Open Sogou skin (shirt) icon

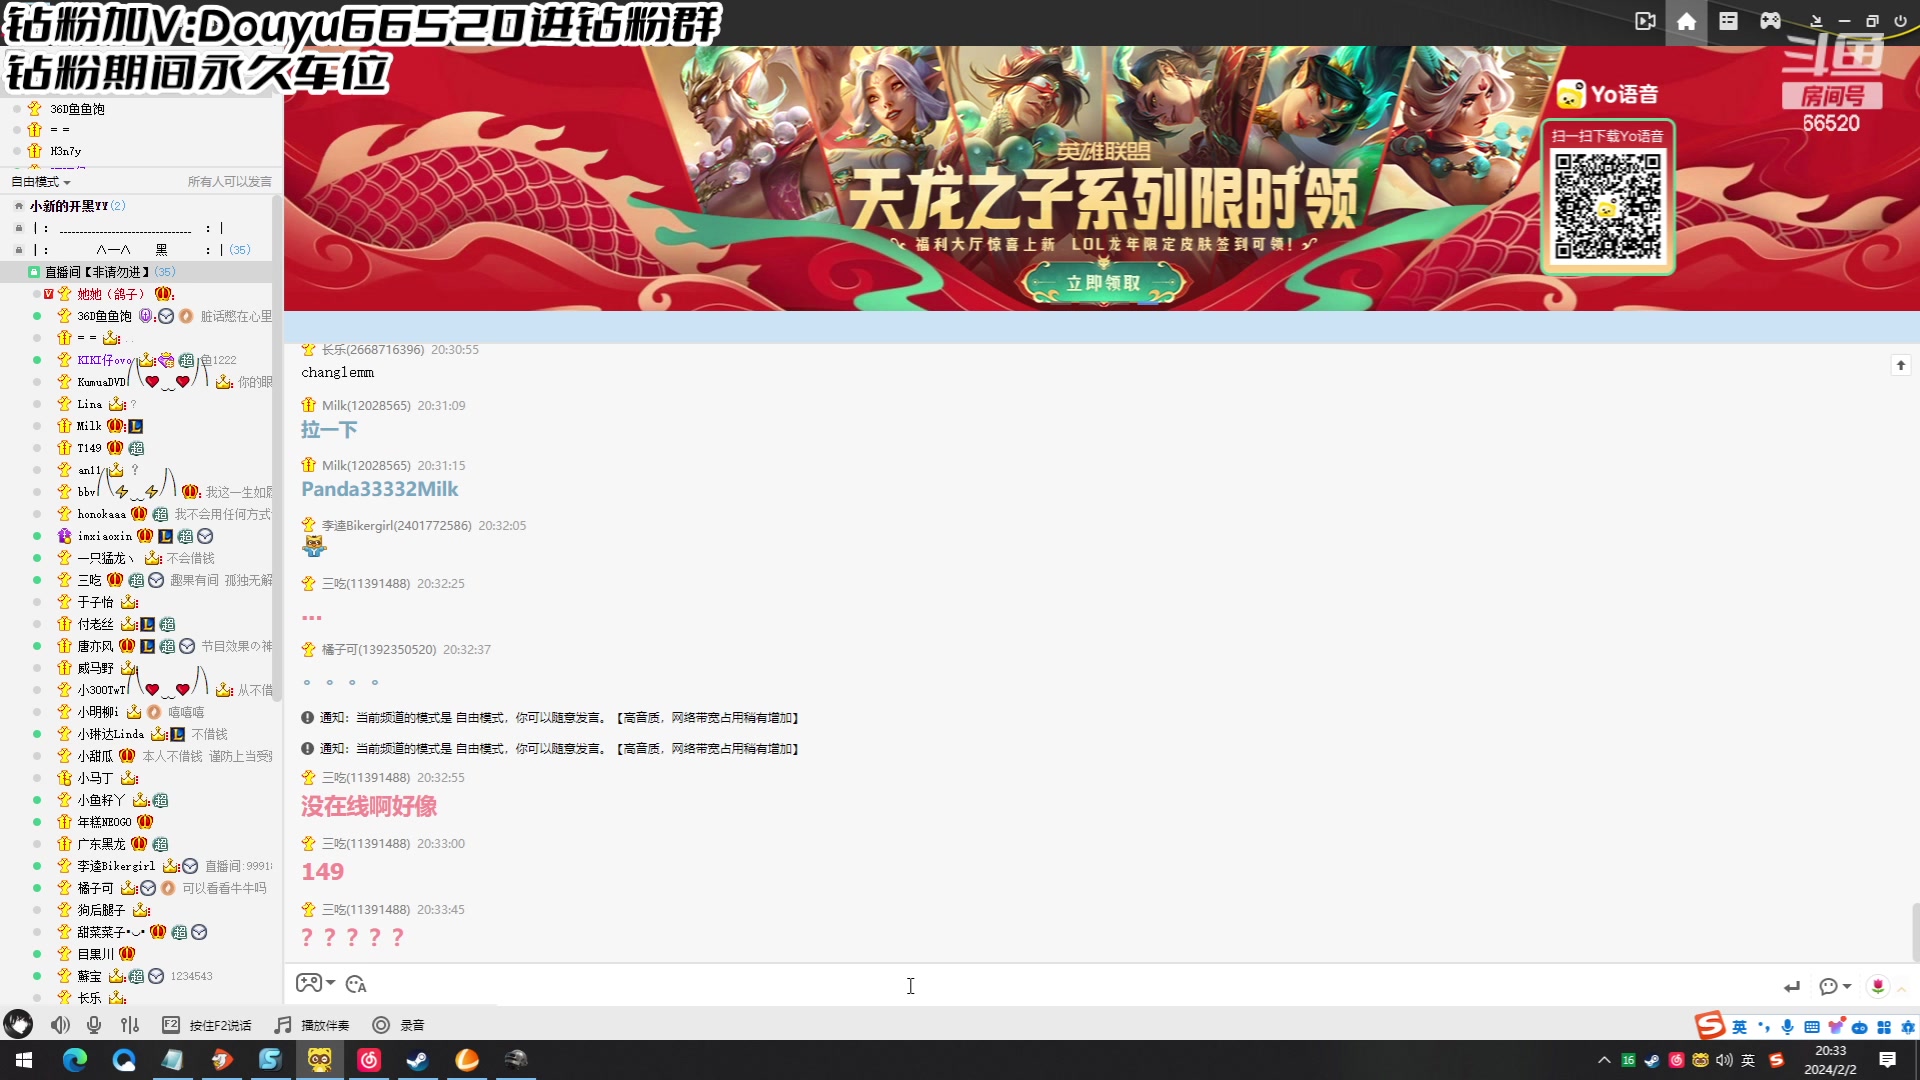pyautogui.click(x=1836, y=1026)
